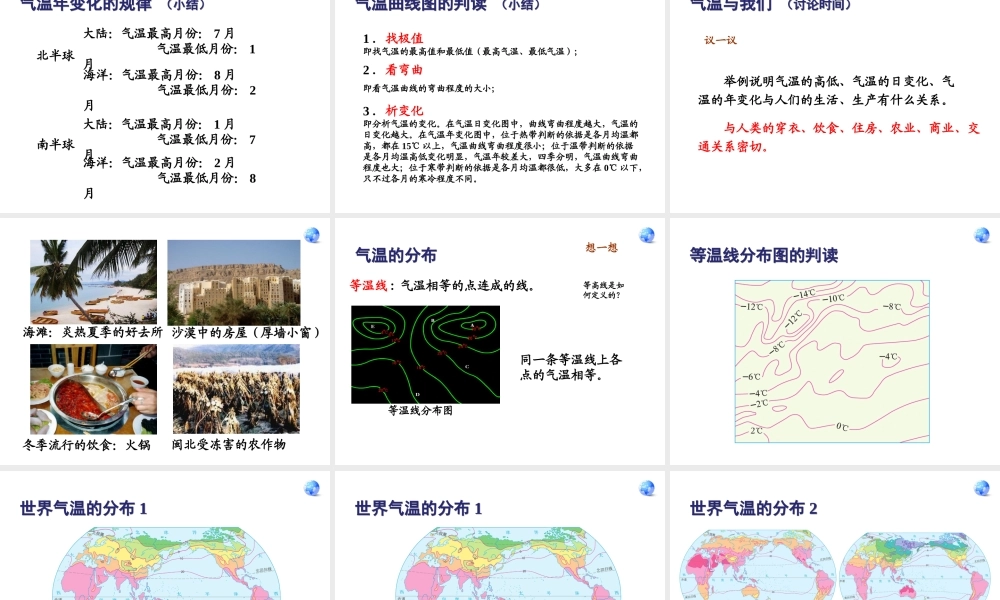This screenshot has width=1000, height=600.
Task: Click the red 析变化 heading
Action: [404, 111]
